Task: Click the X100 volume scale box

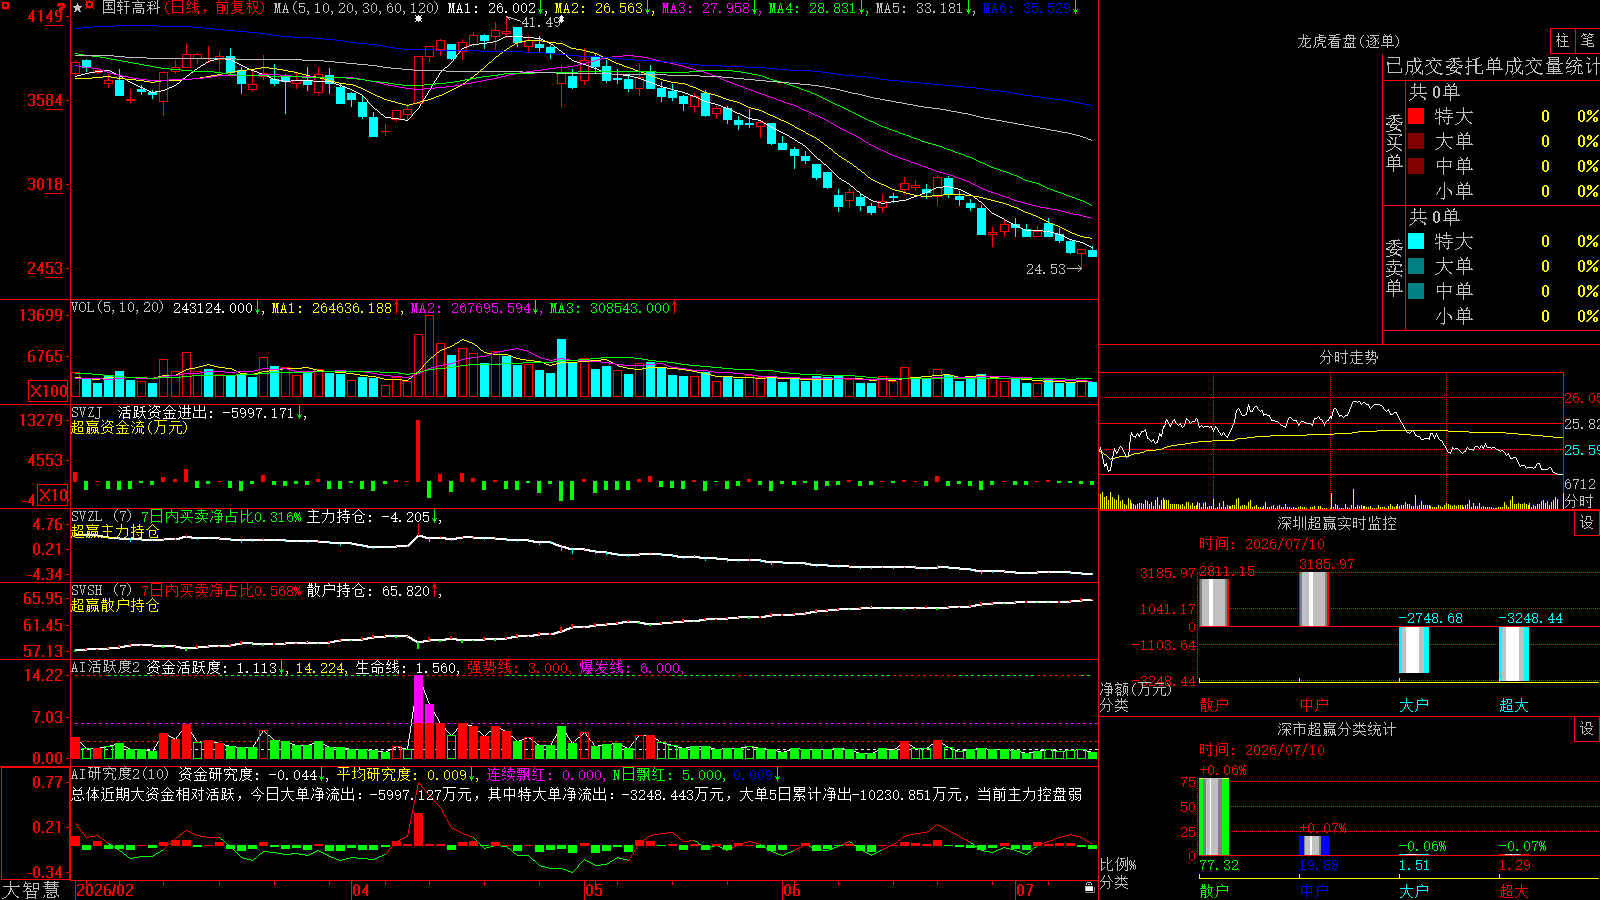Action: tap(49, 391)
